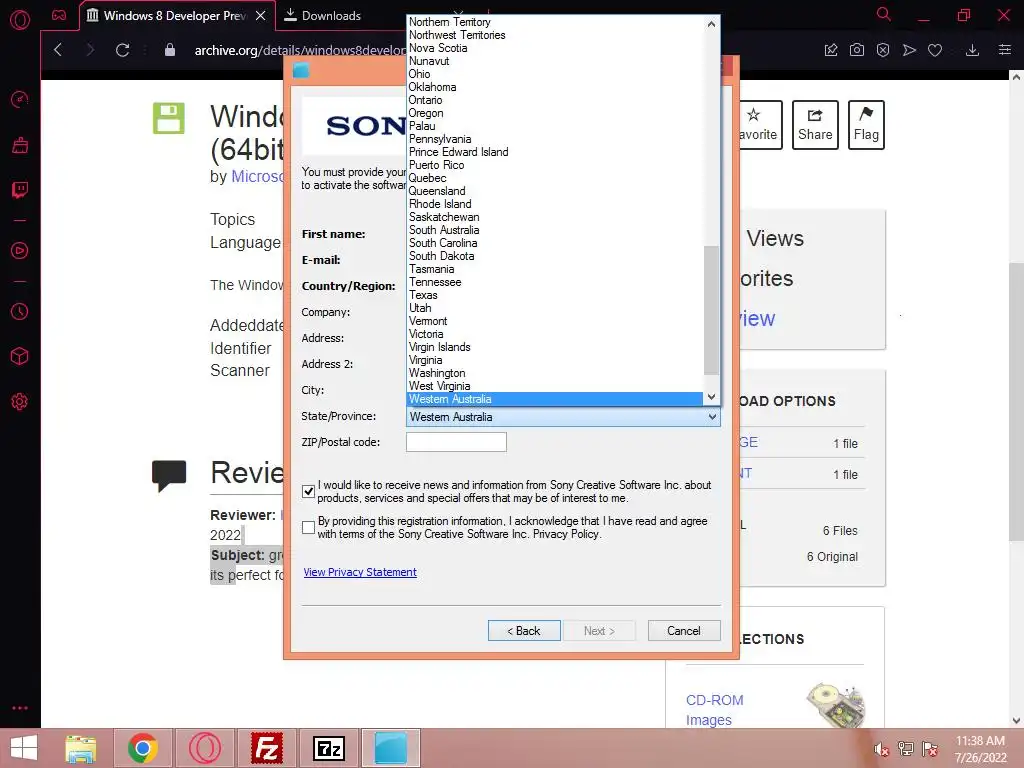Open the ad blocker shield icon
Viewport: 1024px width, 768px height.
[x=883, y=50]
